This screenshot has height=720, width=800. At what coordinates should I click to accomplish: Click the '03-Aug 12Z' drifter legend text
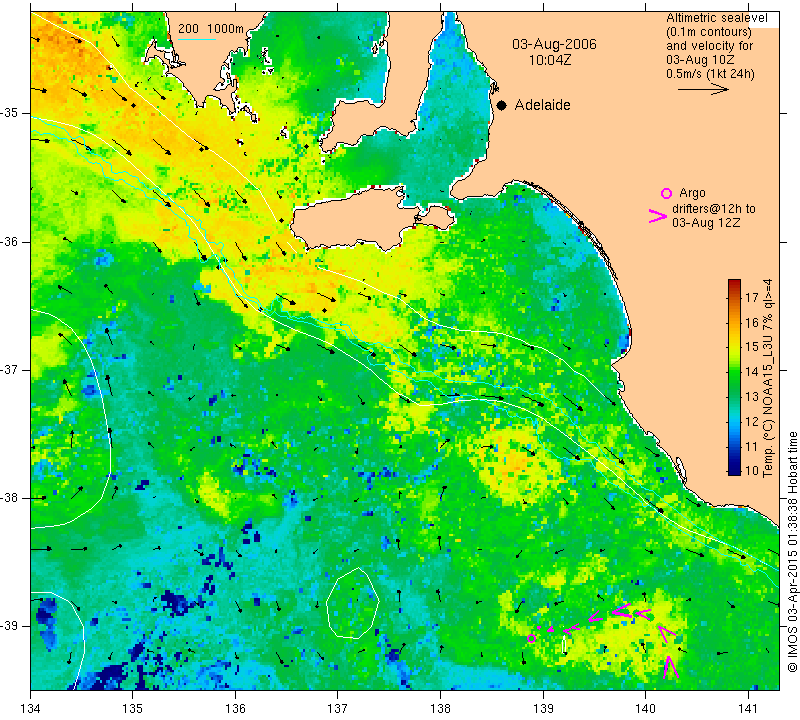(x=706, y=223)
